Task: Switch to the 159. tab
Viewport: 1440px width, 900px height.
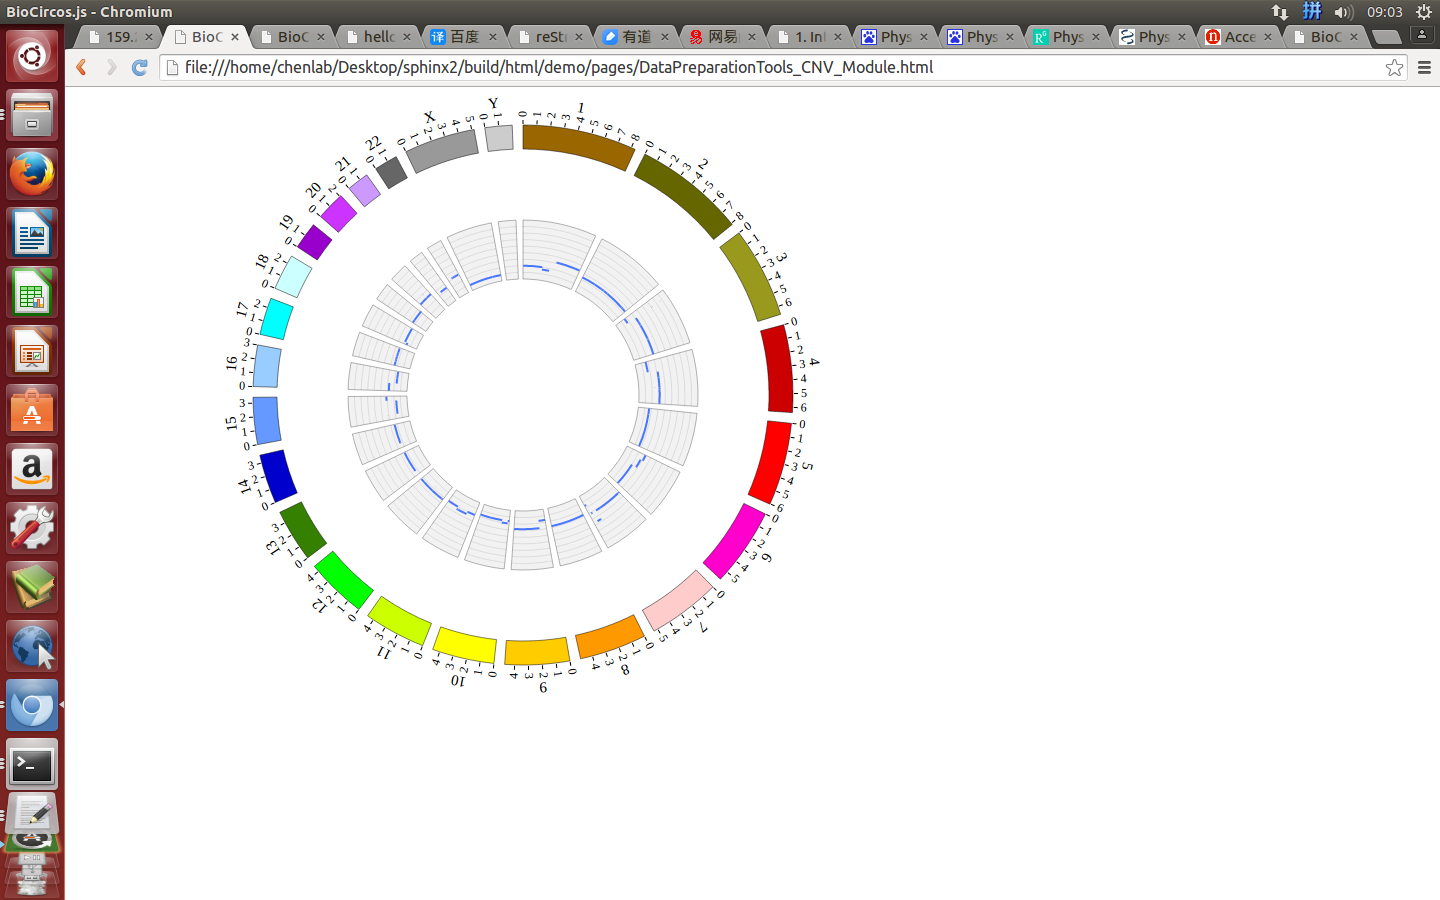Action: point(121,37)
